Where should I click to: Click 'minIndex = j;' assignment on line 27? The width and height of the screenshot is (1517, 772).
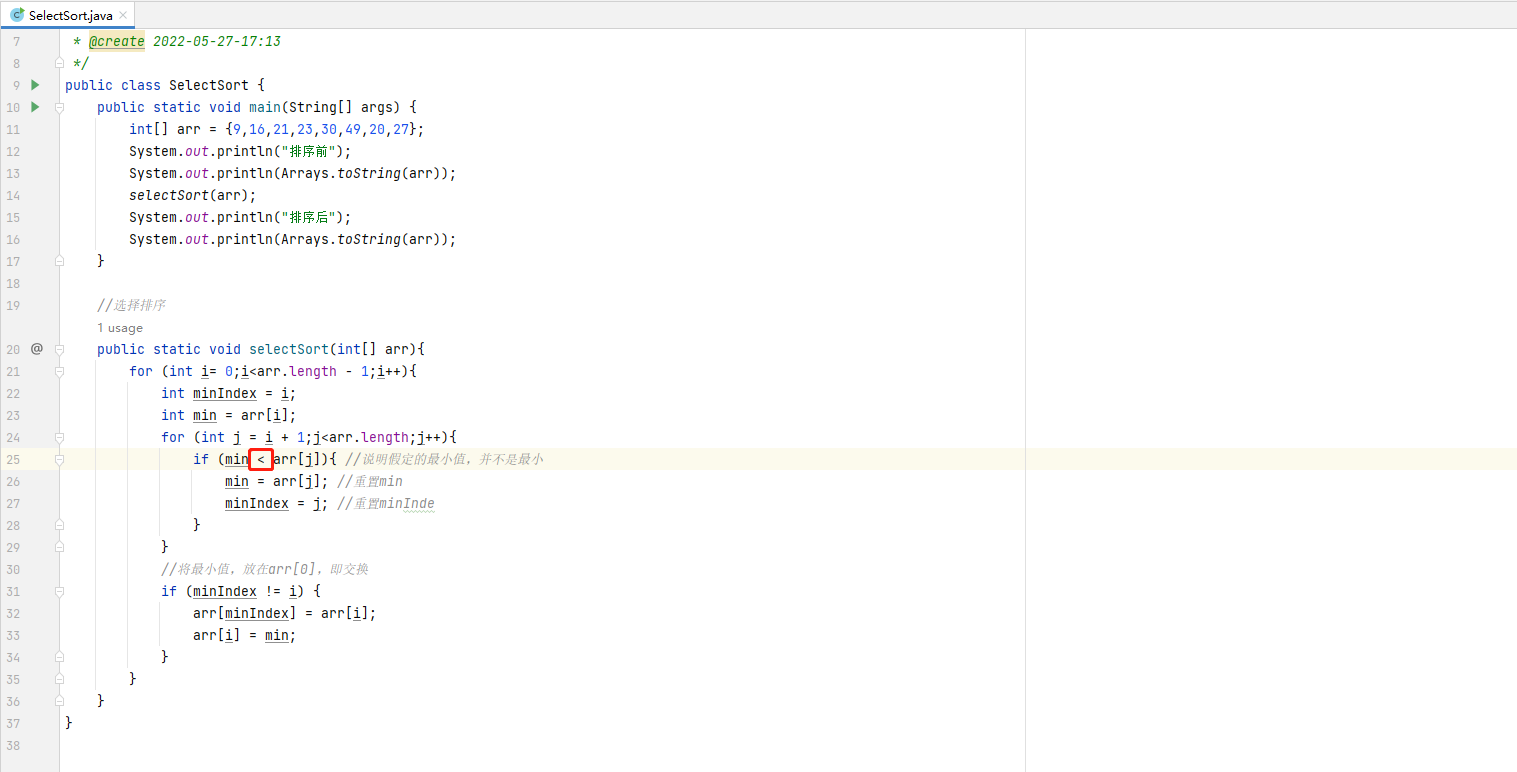click(x=277, y=503)
